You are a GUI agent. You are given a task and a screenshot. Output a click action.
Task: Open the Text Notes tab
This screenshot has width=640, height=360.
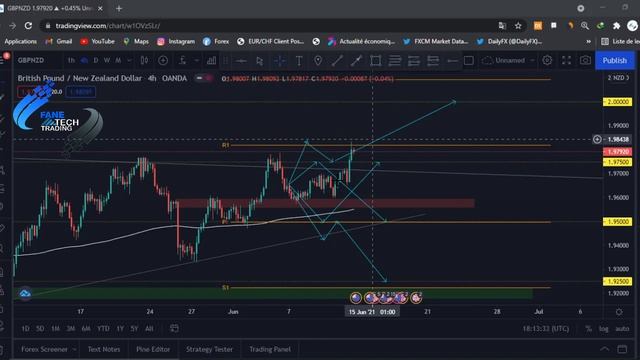[x=104, y=349]
